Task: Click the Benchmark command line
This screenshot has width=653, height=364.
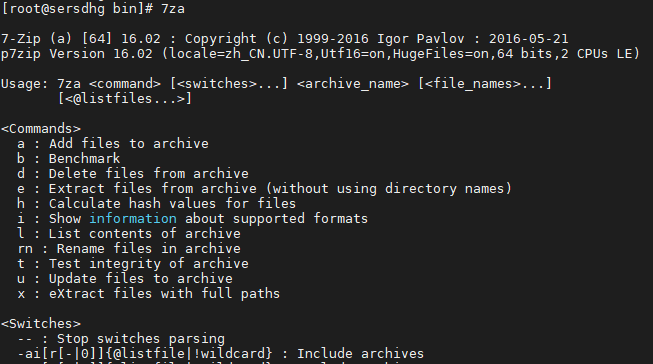Action: [69, 159]
